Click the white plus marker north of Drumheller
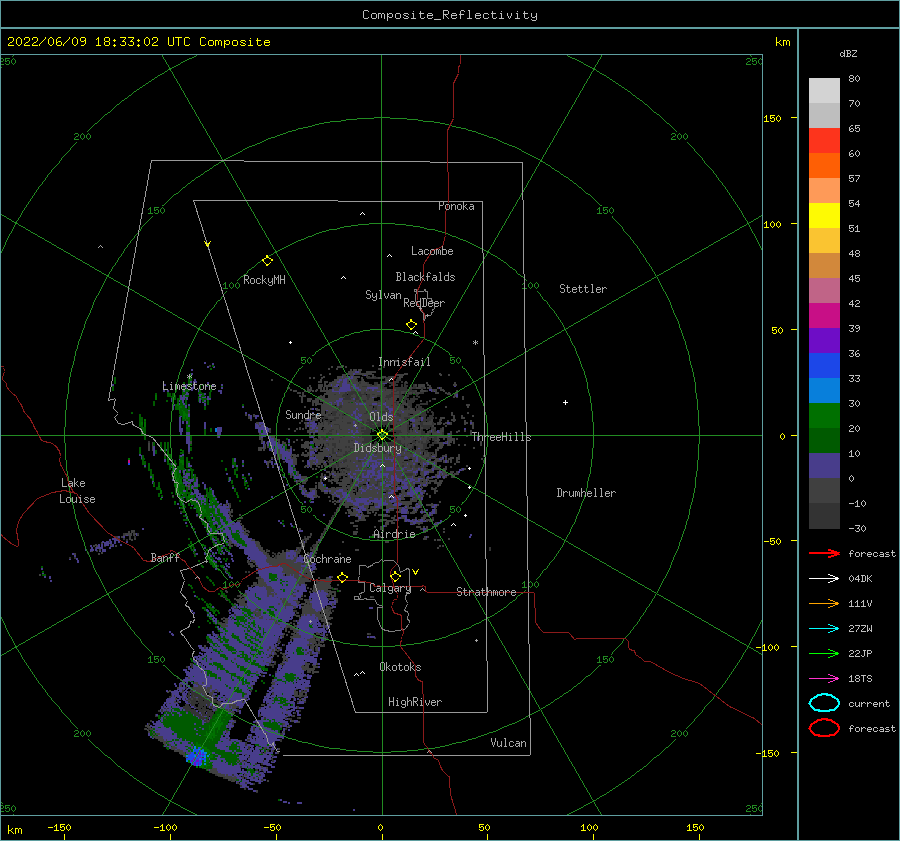The image size is (900, 841). [x=565, y=402]
